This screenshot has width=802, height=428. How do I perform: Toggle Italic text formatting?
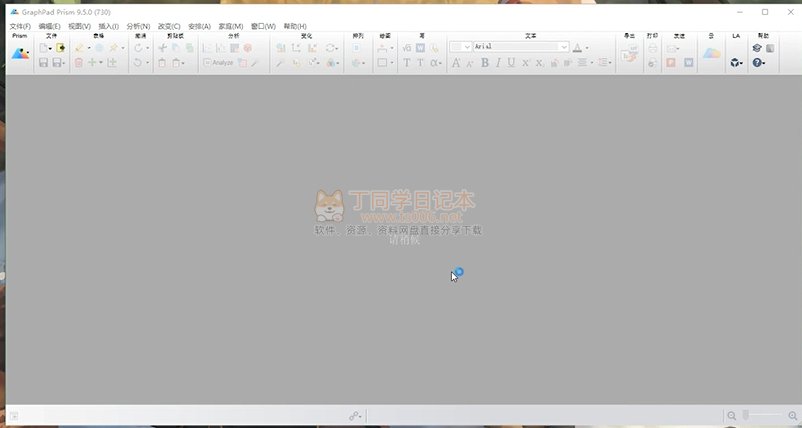click(x=498, y=63)
